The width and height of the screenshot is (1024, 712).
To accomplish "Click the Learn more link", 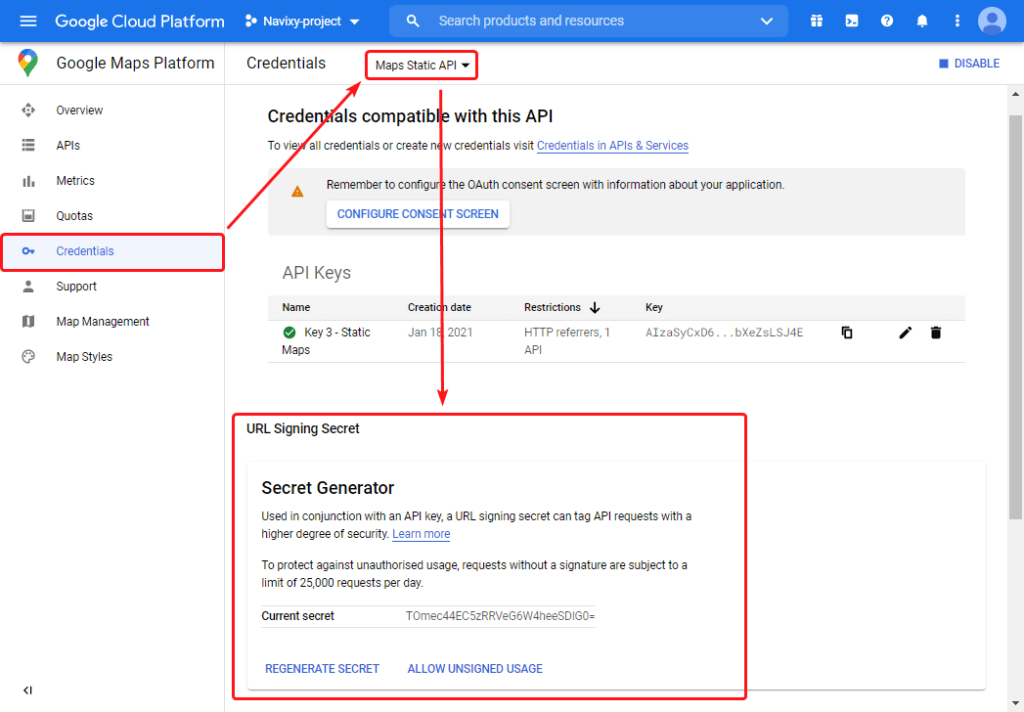I will pyautogui.click(x=421, y=534).
